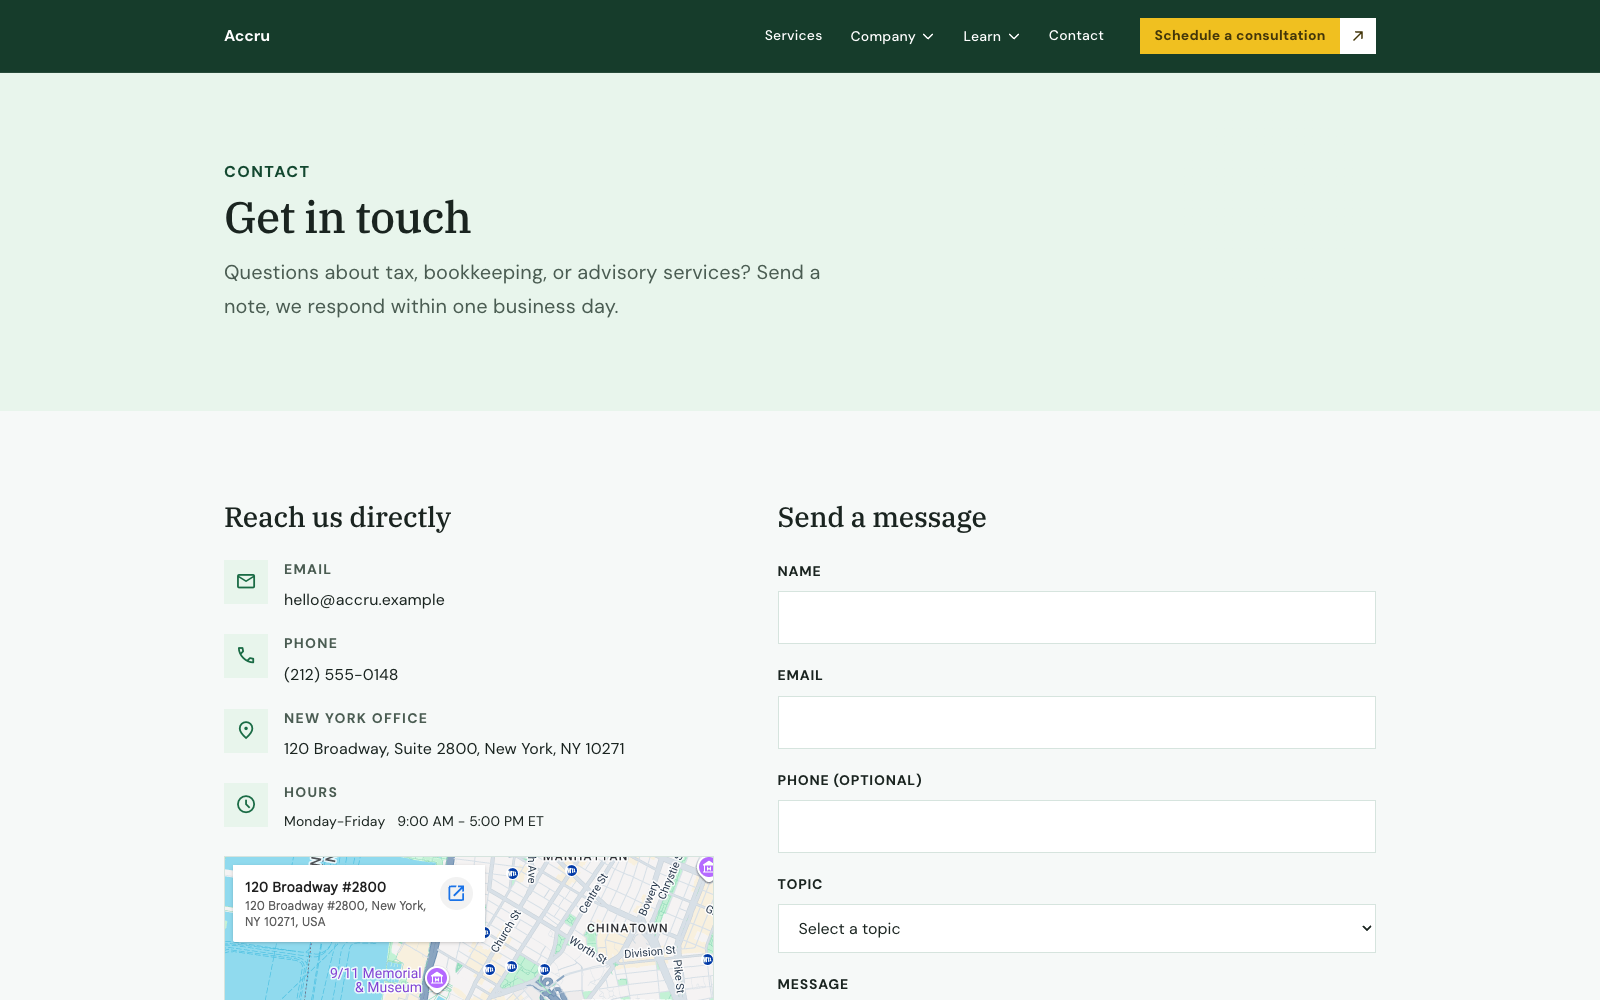This screenshot has height=1000, width=1600.
Task: Focus the Phone (optional) input field
Action: [1076, 826]
